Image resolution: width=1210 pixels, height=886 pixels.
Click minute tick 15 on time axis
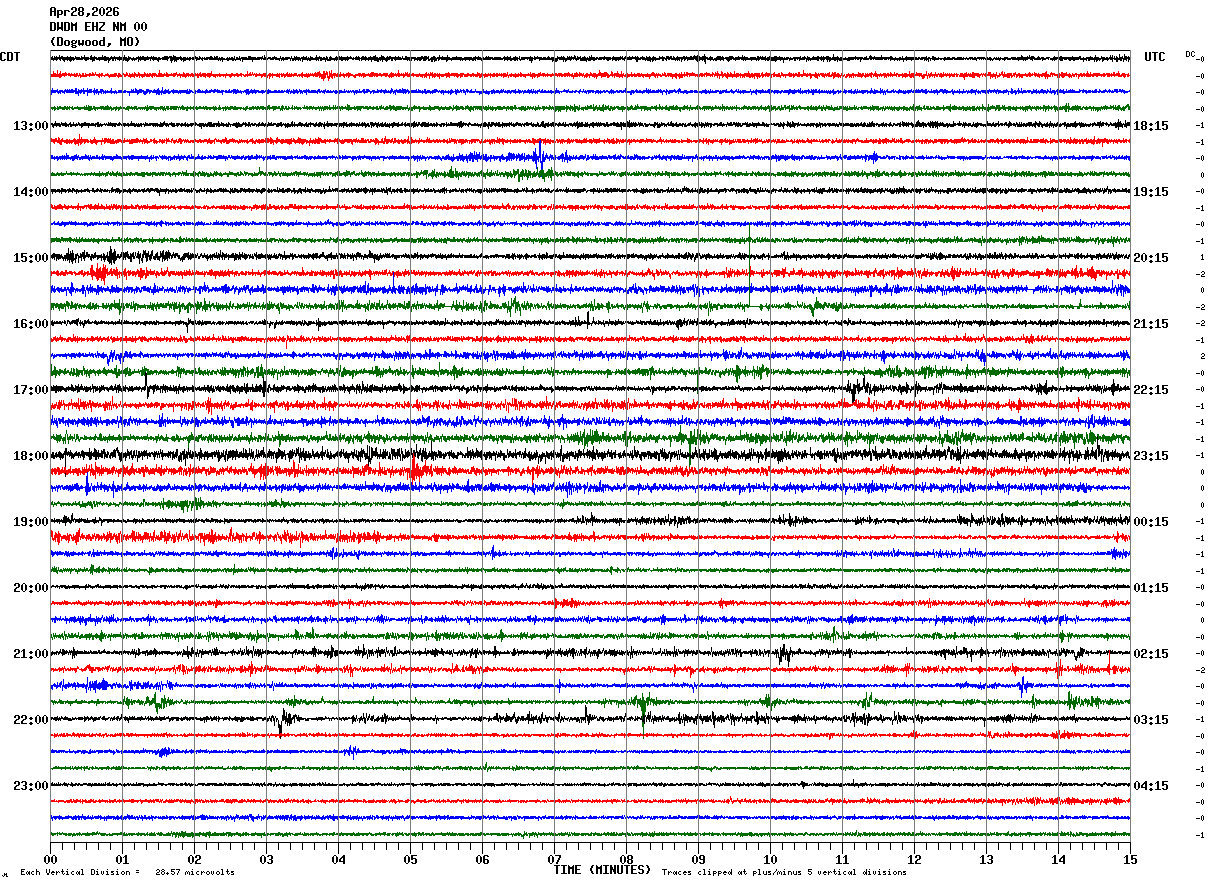1130,859
